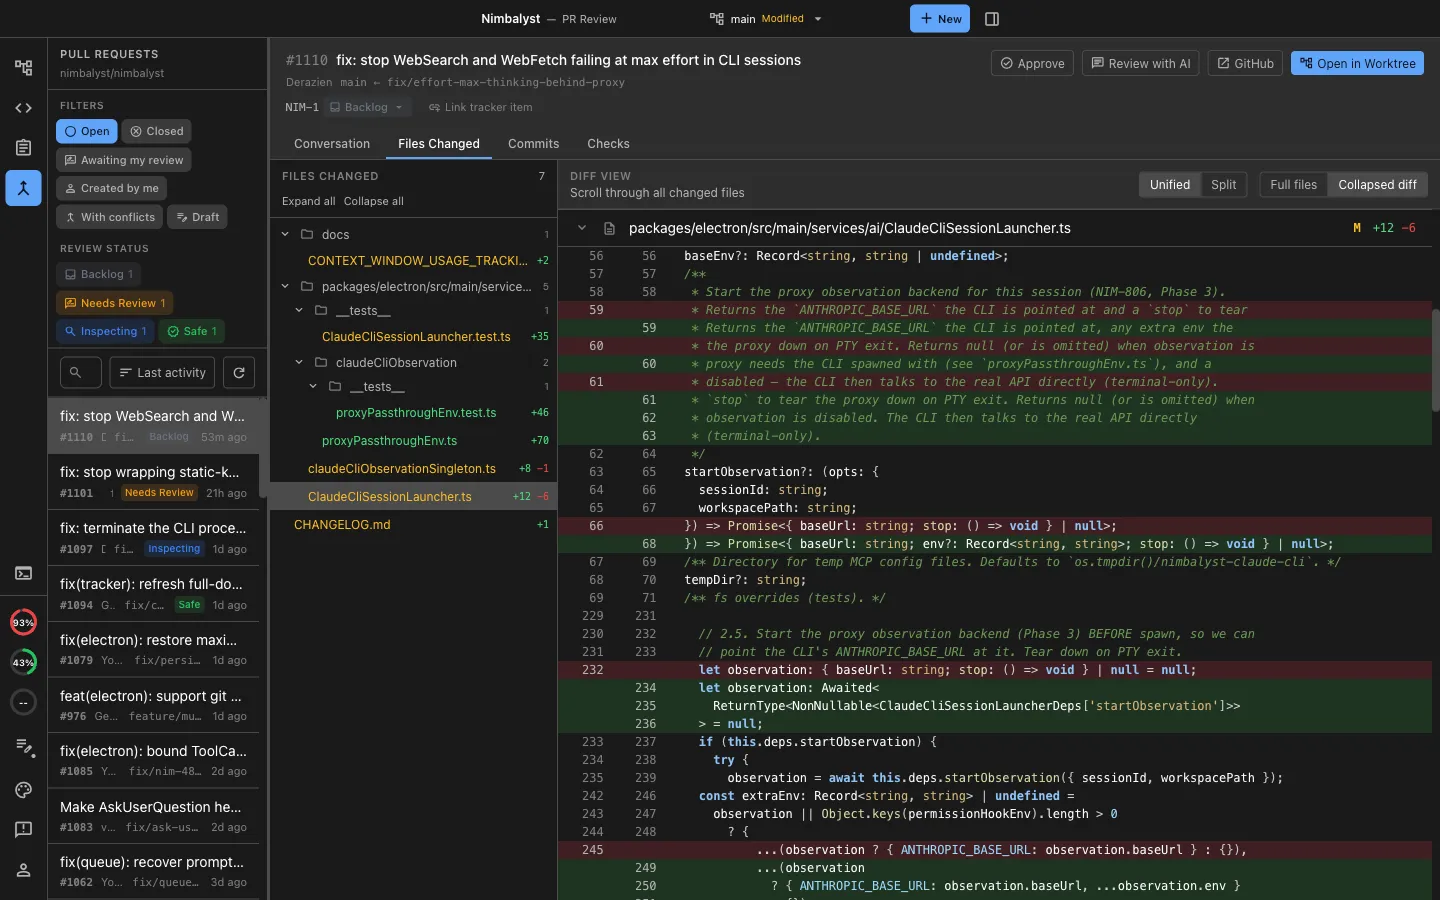Click the refresh pull requests icon
This screenshot has width=1440, height=900.
pyautogui.click(x=239, y=373)
